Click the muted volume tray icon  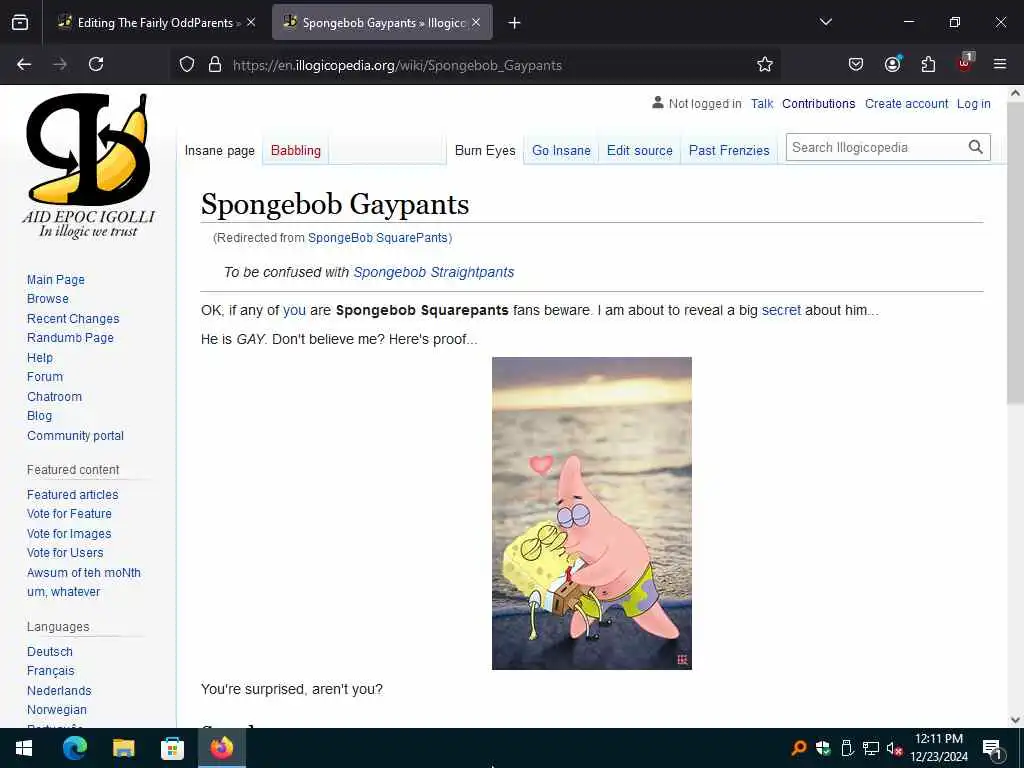coord(894,748)
